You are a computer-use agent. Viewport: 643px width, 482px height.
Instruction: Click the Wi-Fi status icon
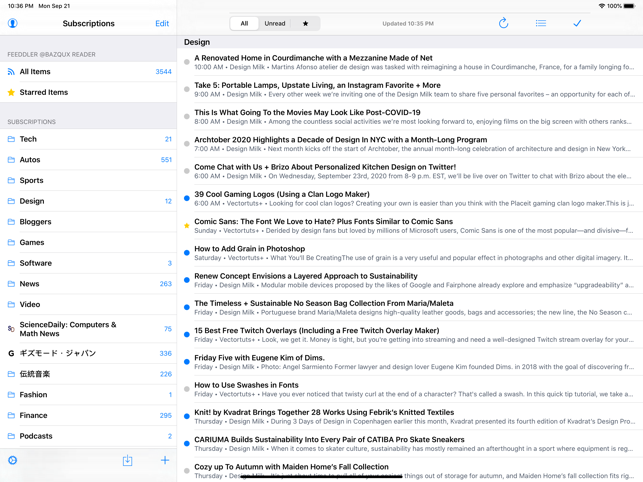[x=602, y=6]
